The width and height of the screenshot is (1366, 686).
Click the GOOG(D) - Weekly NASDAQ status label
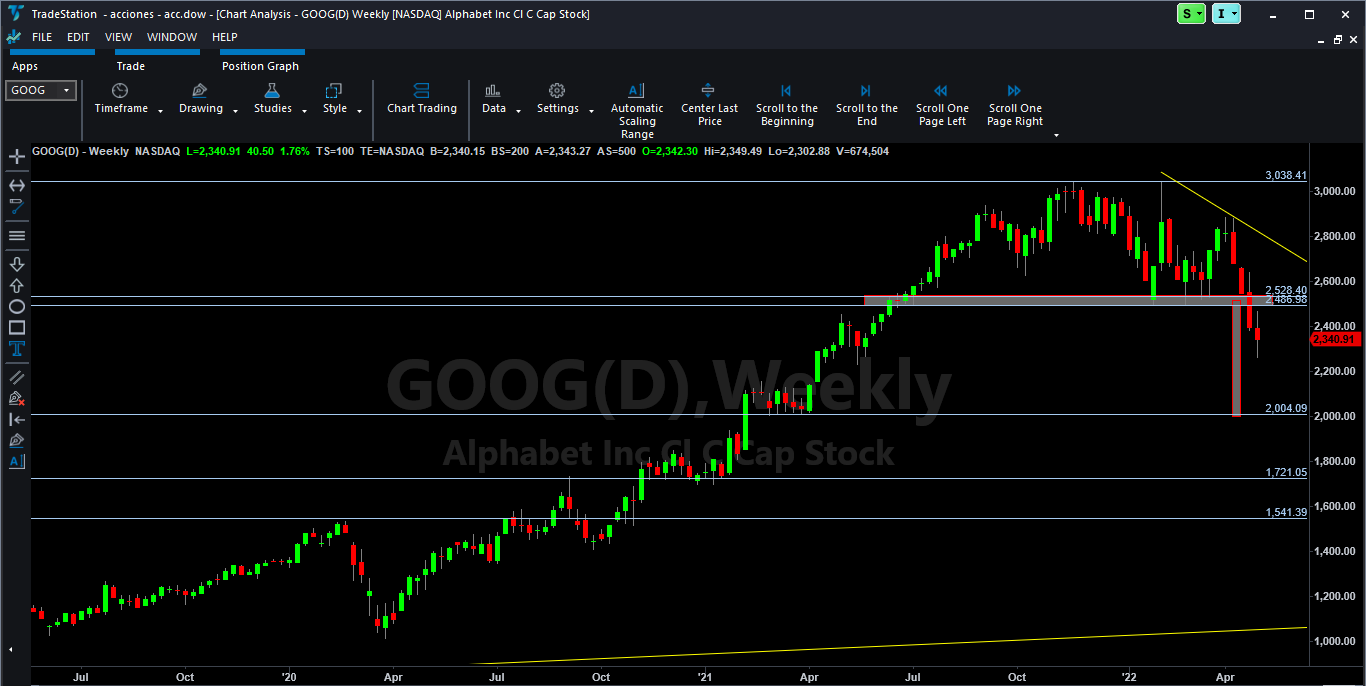click(106, 151)
